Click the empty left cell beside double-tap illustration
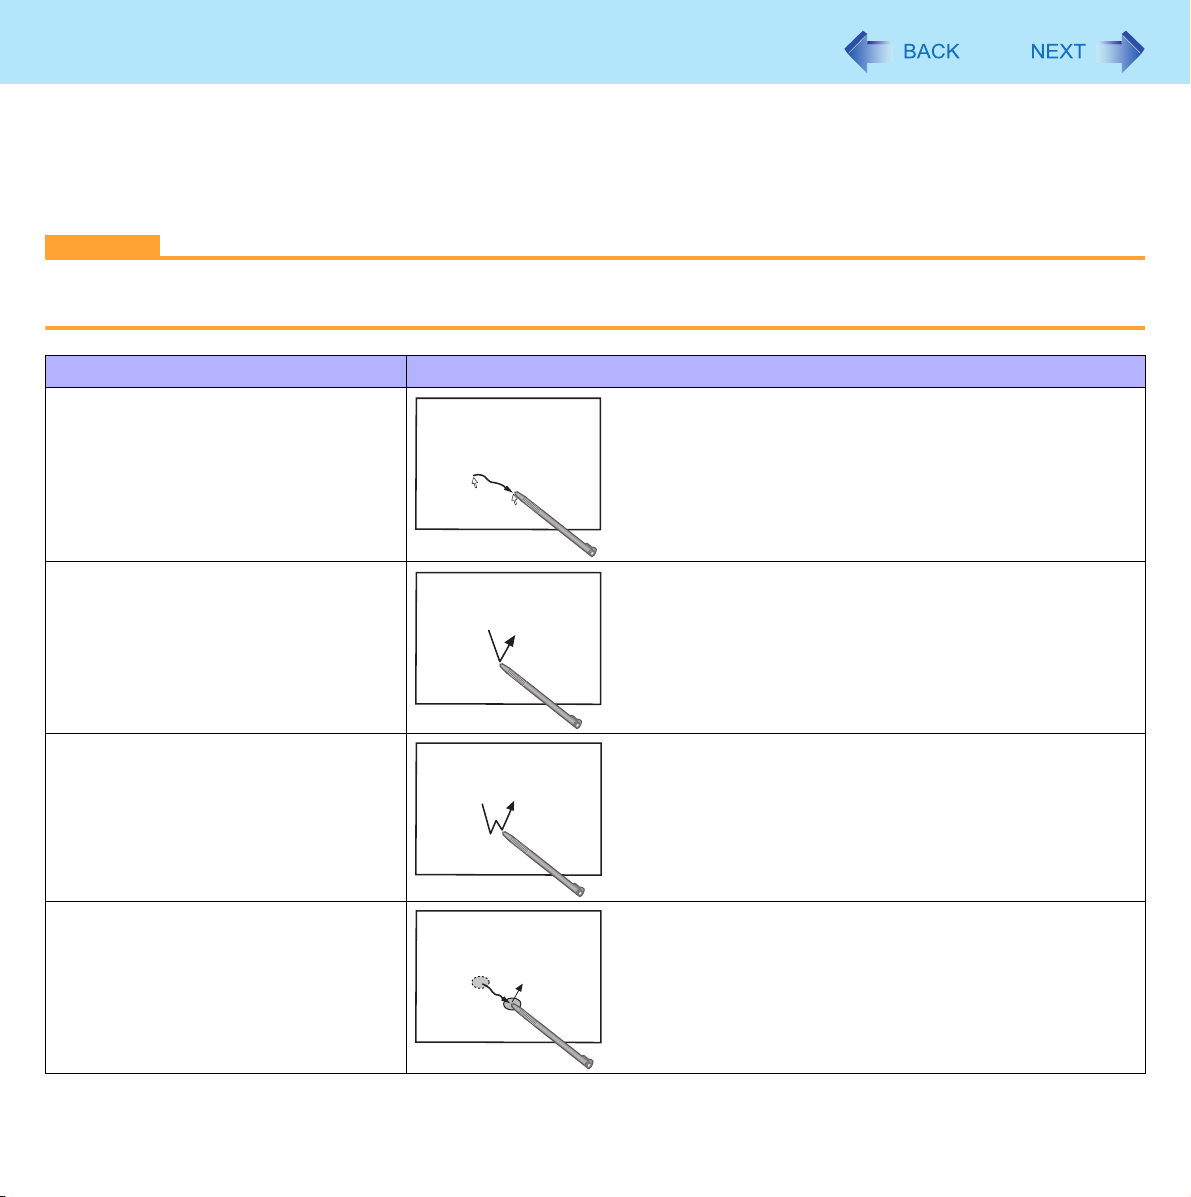The width and height of the screenshot is (1191, 1197). pos(225,818)
